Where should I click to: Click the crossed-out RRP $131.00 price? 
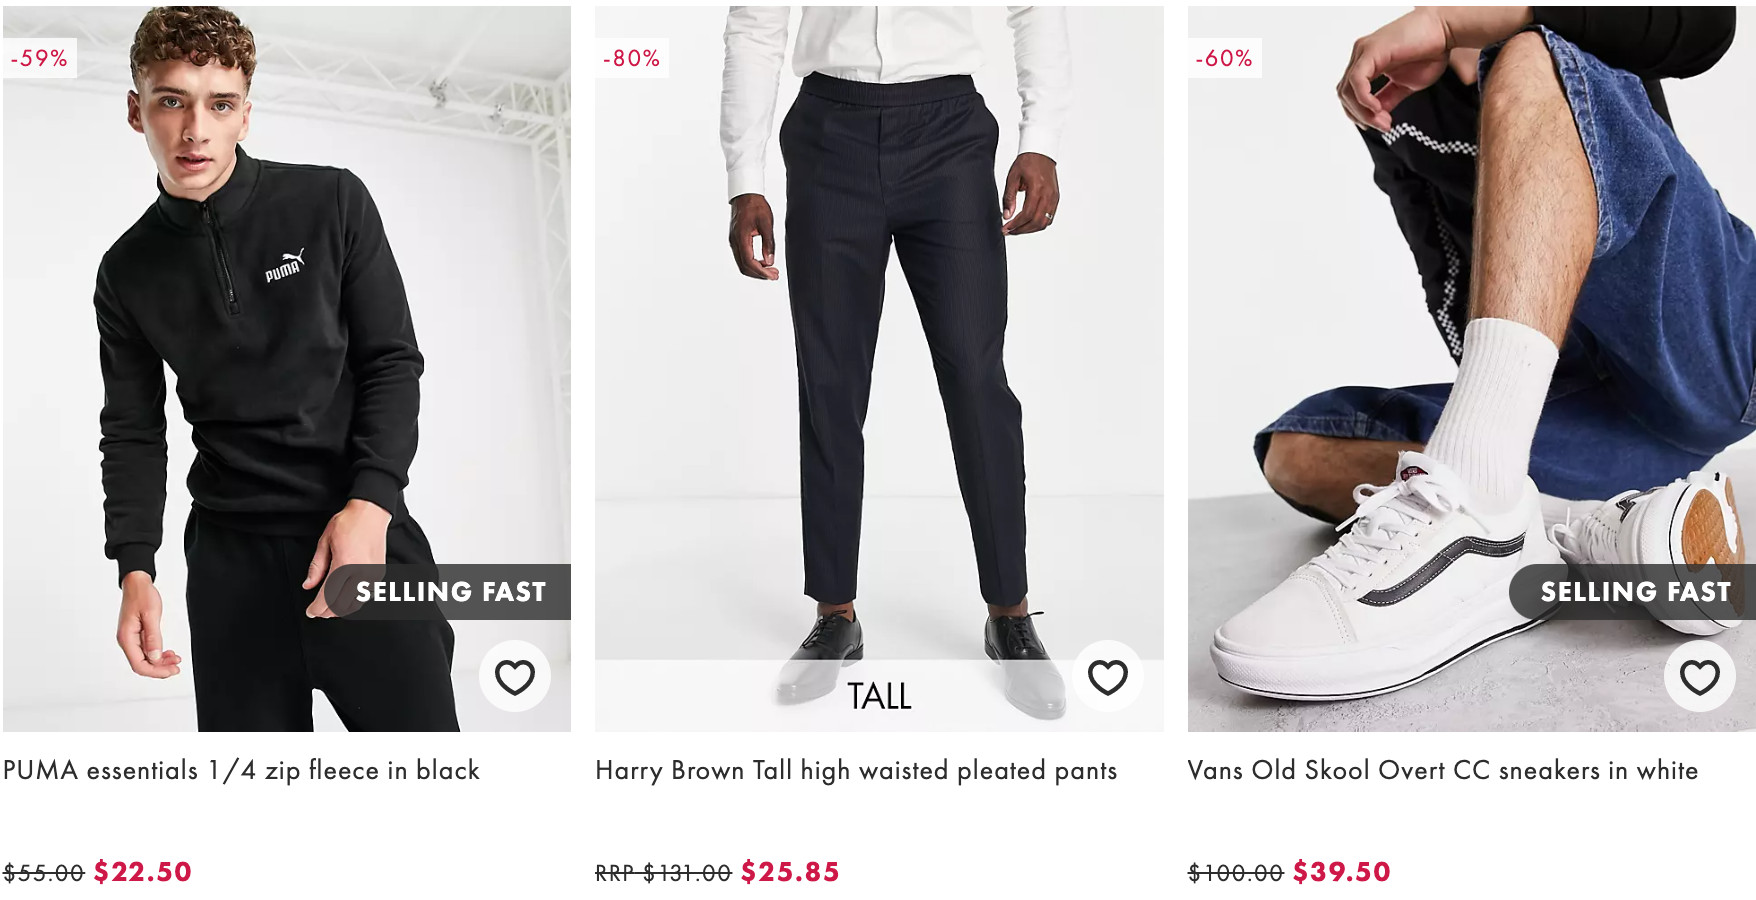click(663, 873)
